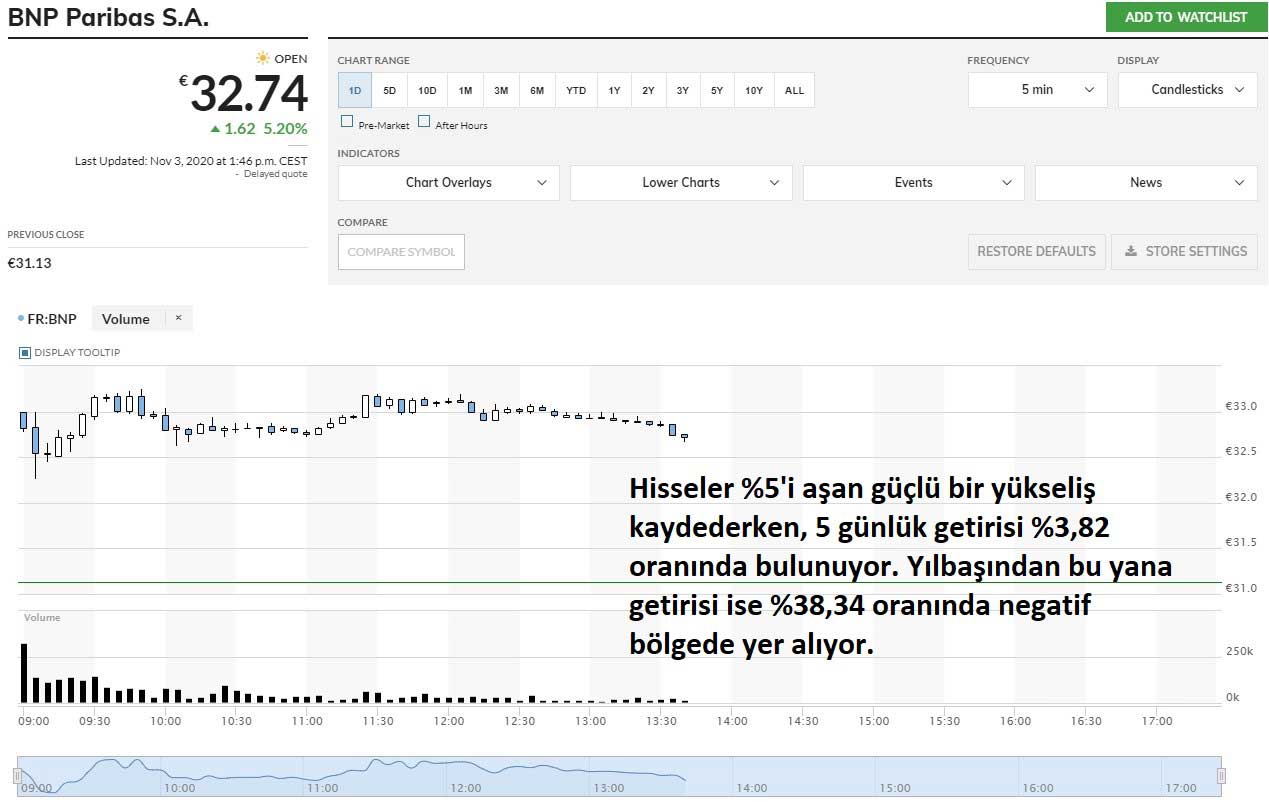Select the 10Y chart range
The height and width of the screenshot is (802, 1269).
754,90
